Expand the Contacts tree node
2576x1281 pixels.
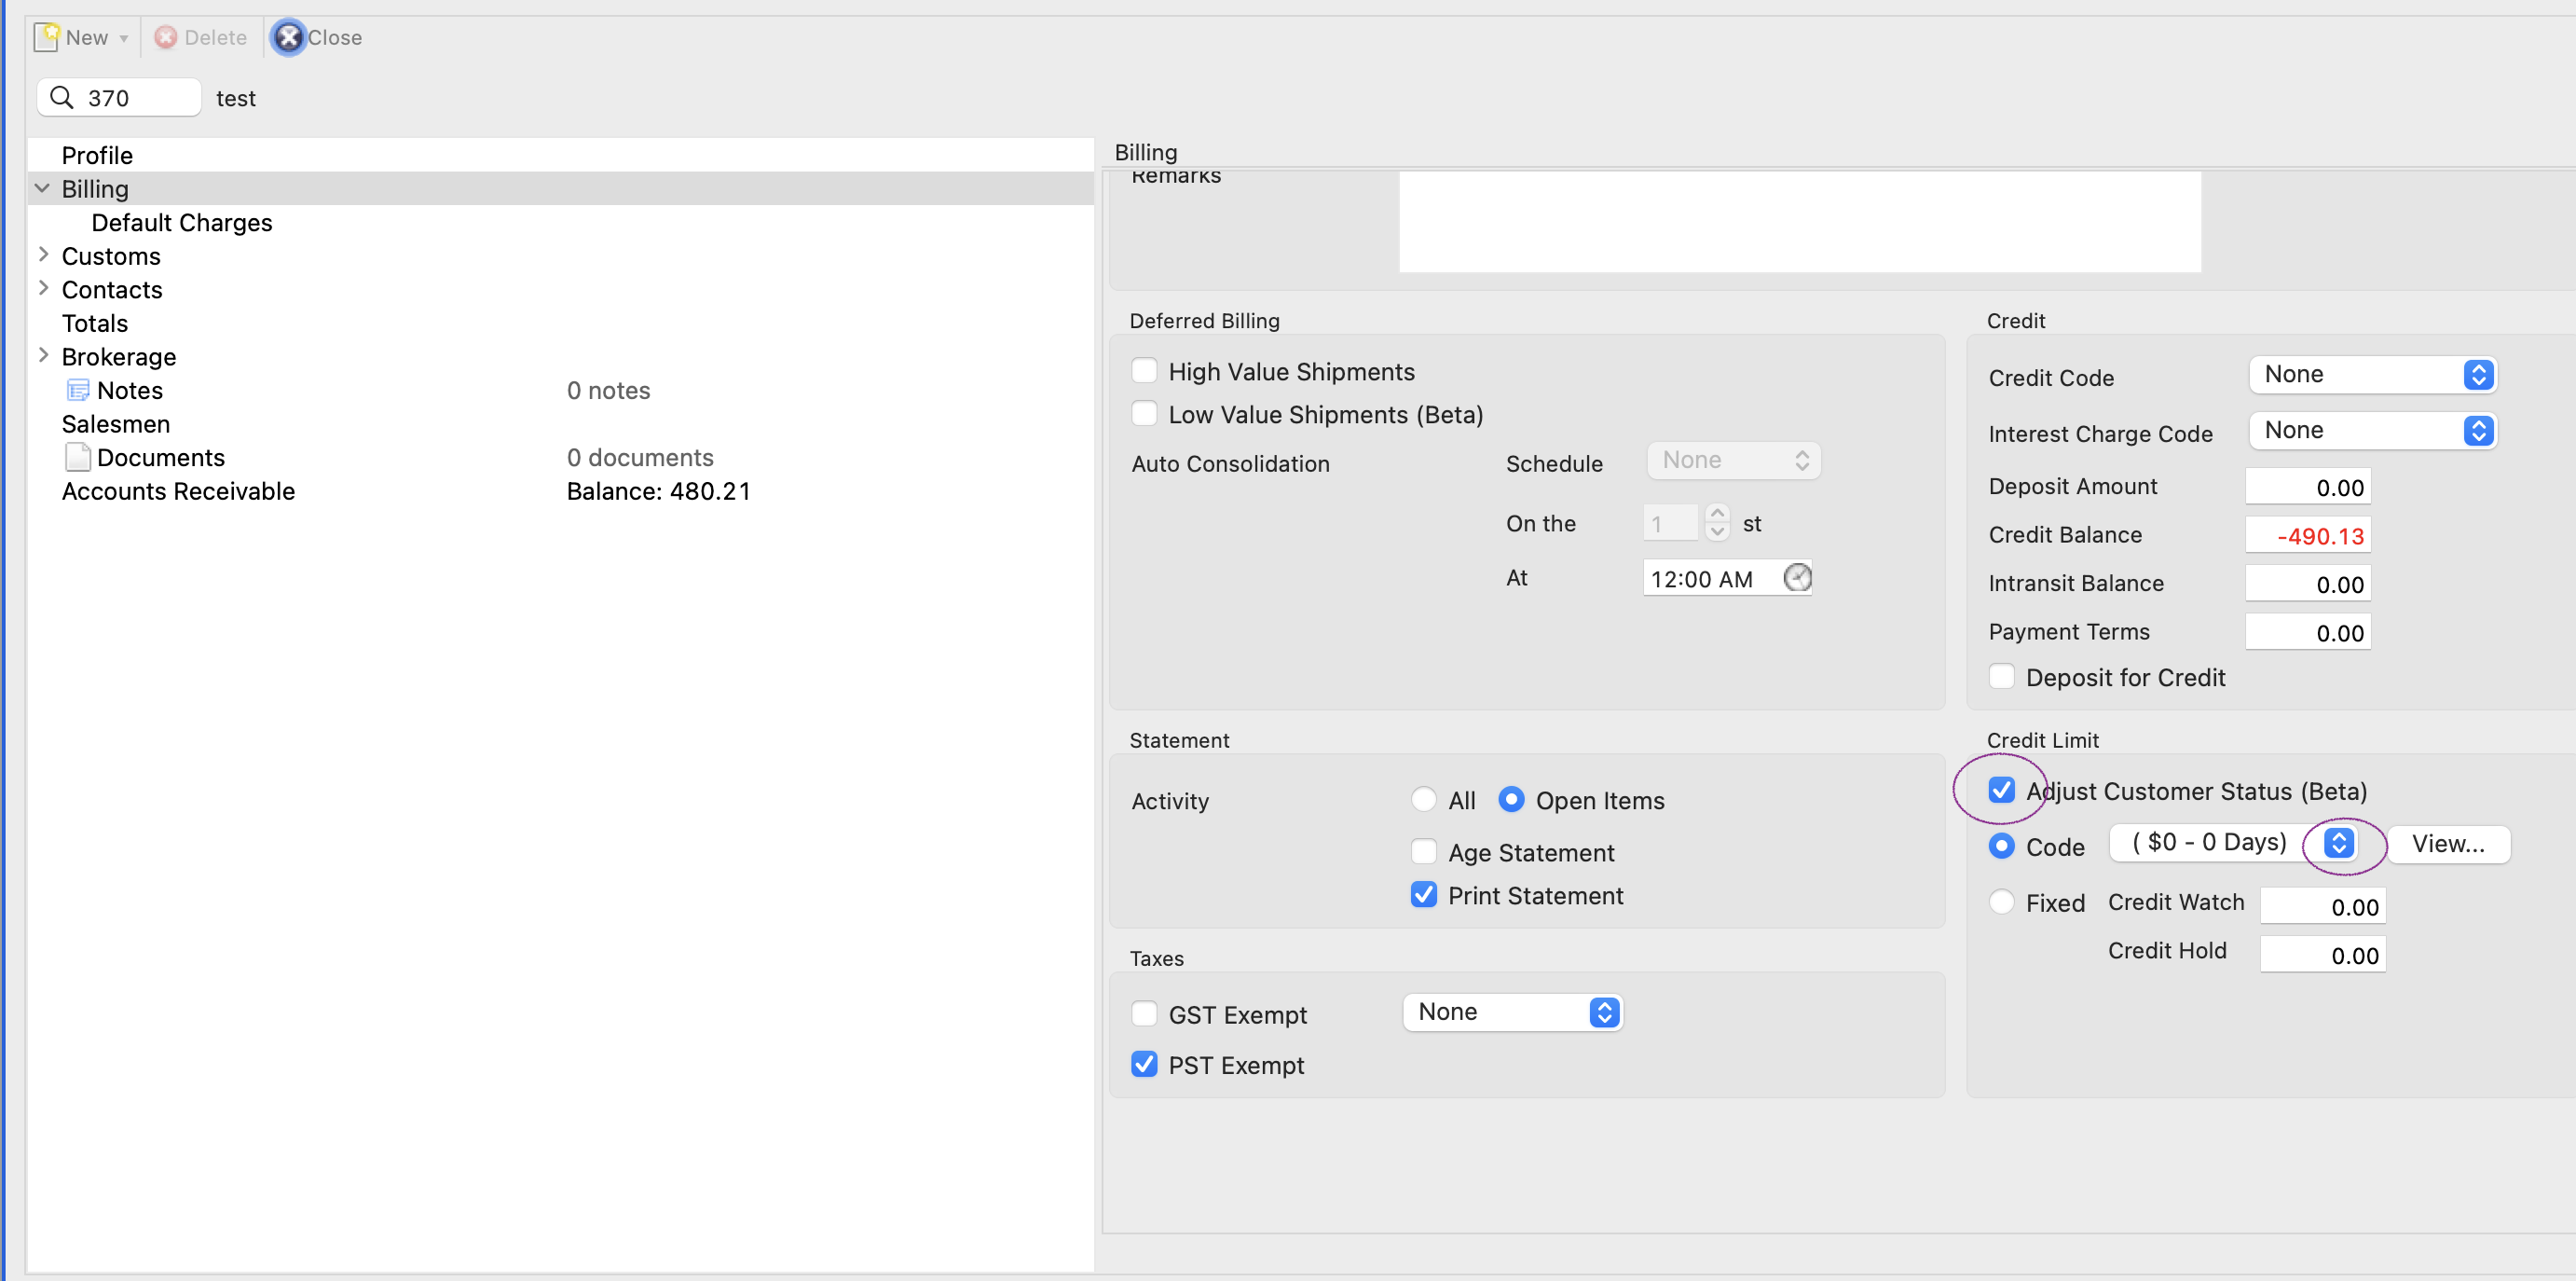coord(43,288)
